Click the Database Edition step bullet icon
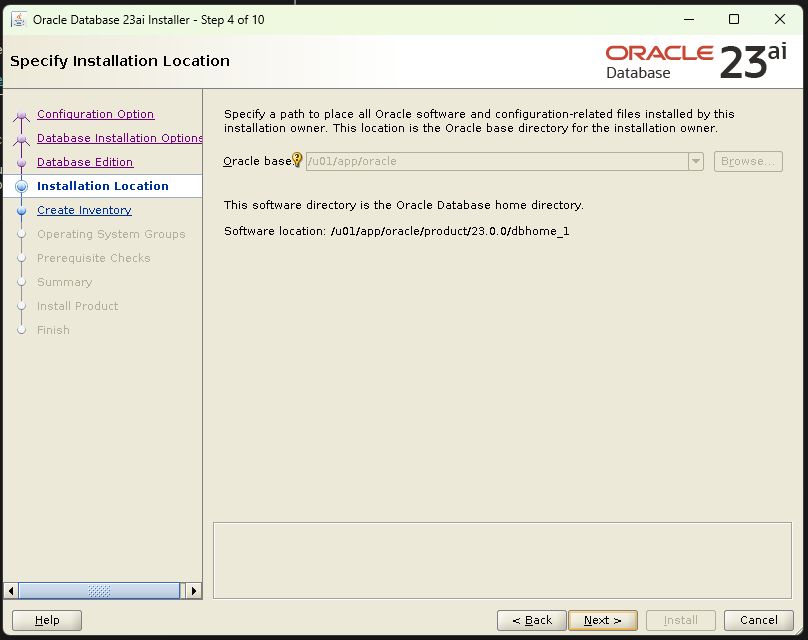The width and height of the screenshot is (808, 640). point(22,162)
